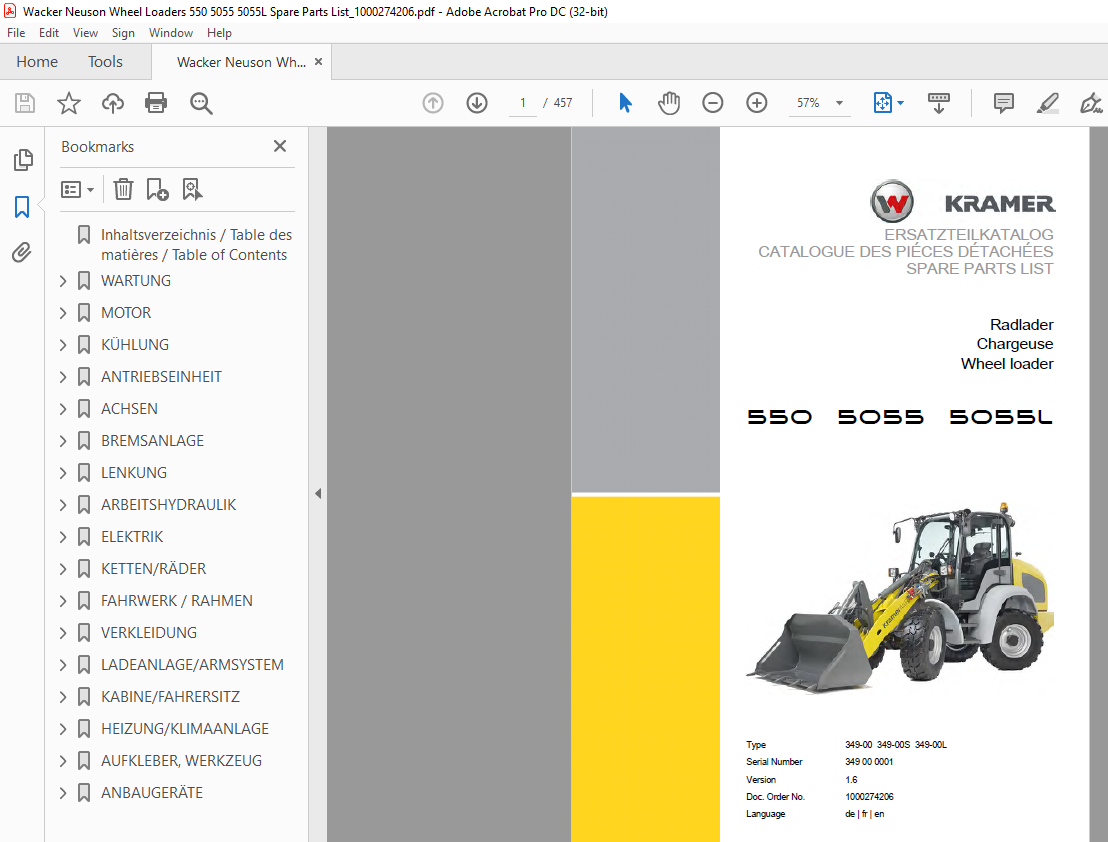Close the Bookmarks panel
The height and width of the screenshot is (842, 1108).
(280, 146)
